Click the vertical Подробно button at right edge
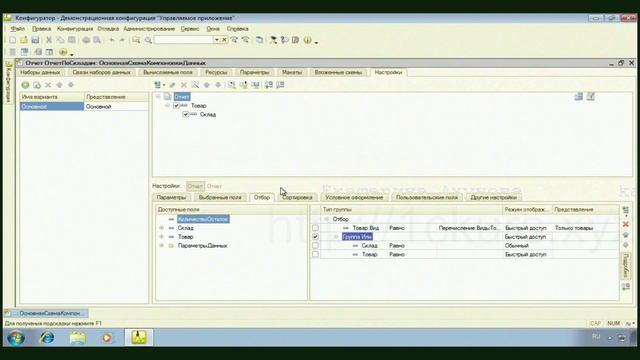 pyautogui.click(x=625, y=266)
